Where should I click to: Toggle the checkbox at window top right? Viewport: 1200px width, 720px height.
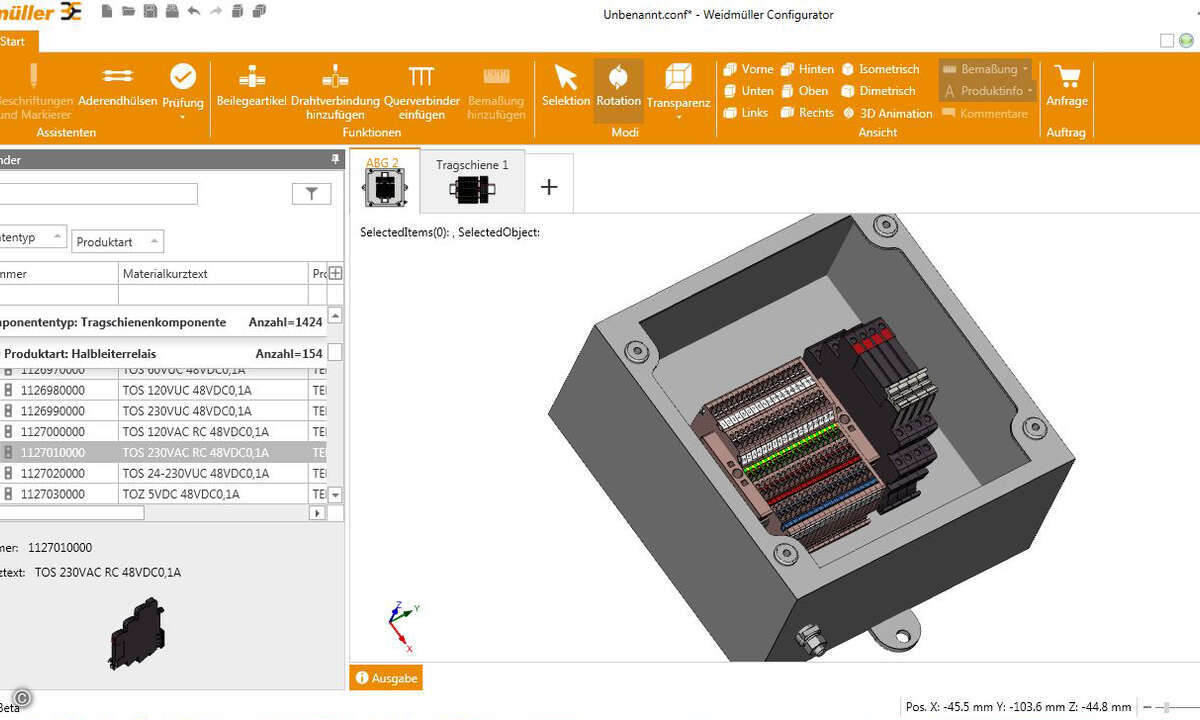[x=1167, y=40]
